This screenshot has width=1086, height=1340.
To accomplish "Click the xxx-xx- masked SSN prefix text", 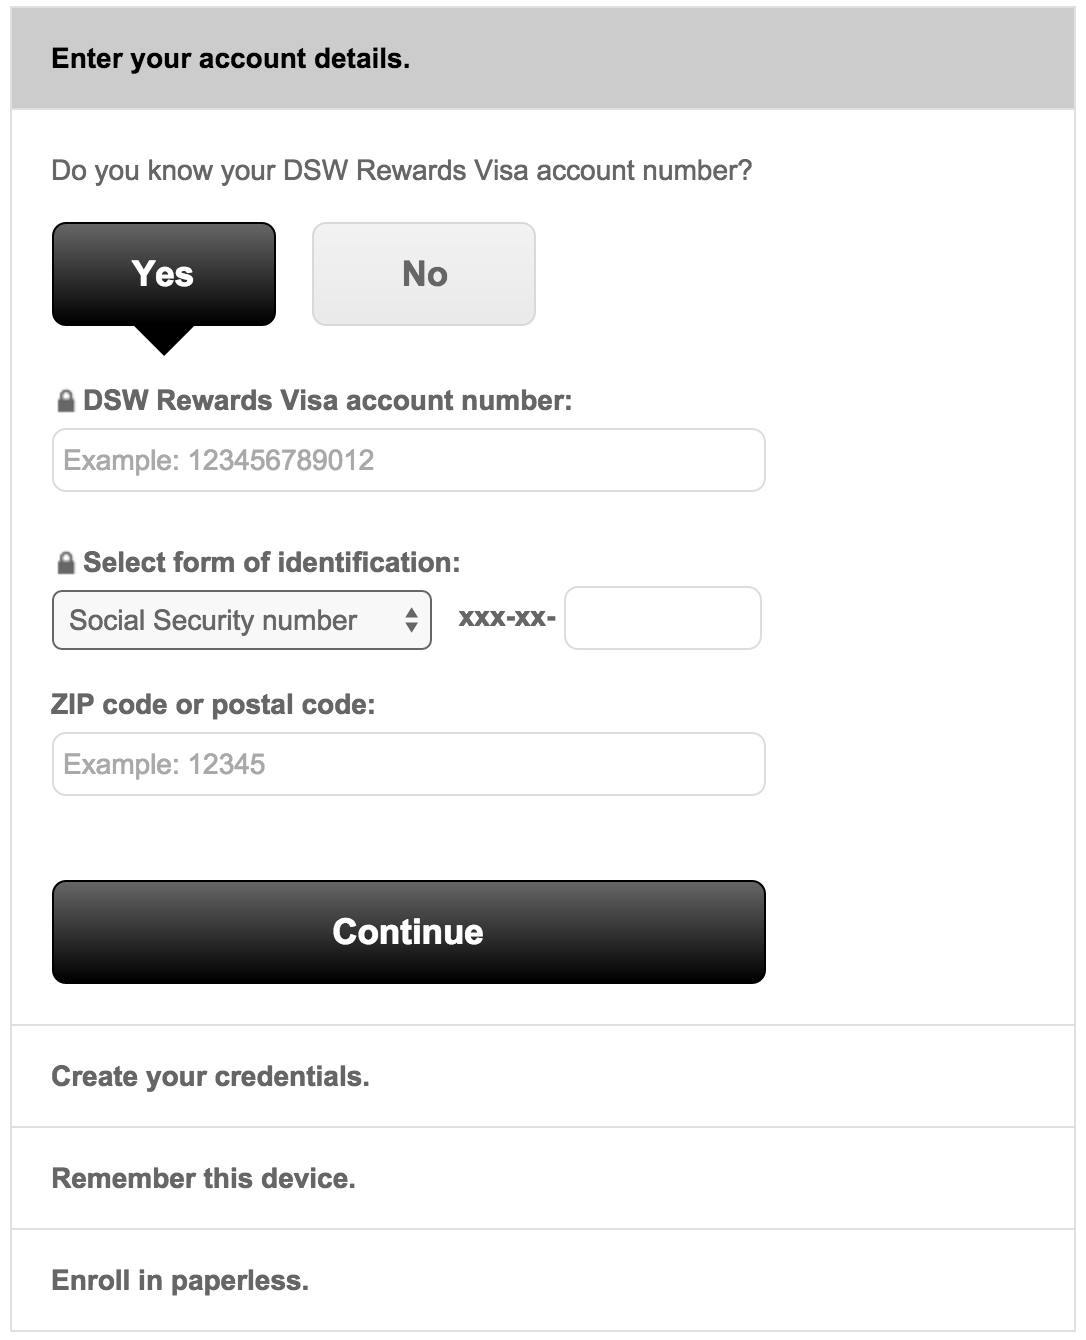I will (507, 618).
